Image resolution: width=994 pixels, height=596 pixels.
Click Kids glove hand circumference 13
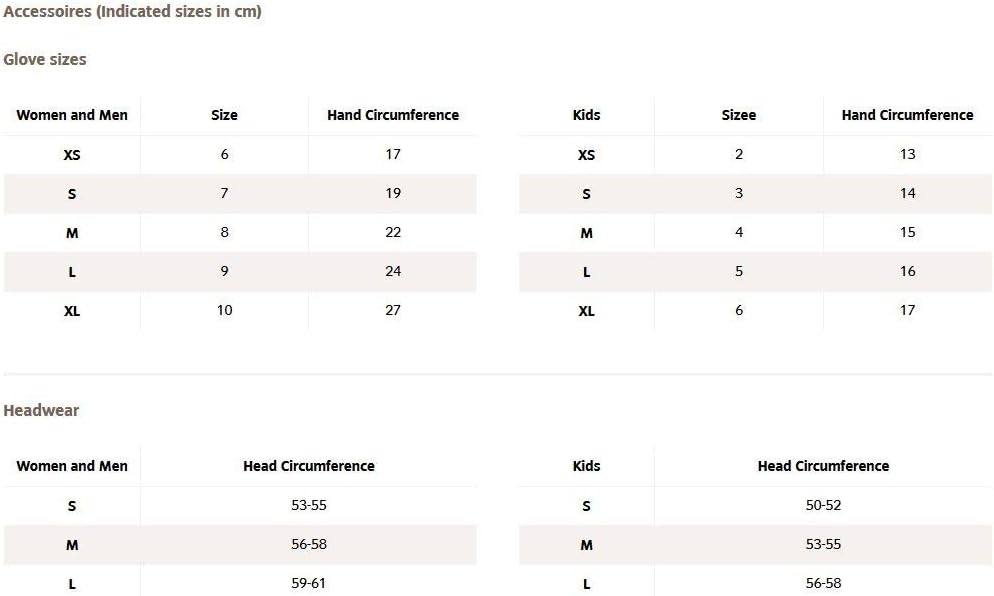pos(907,154)
